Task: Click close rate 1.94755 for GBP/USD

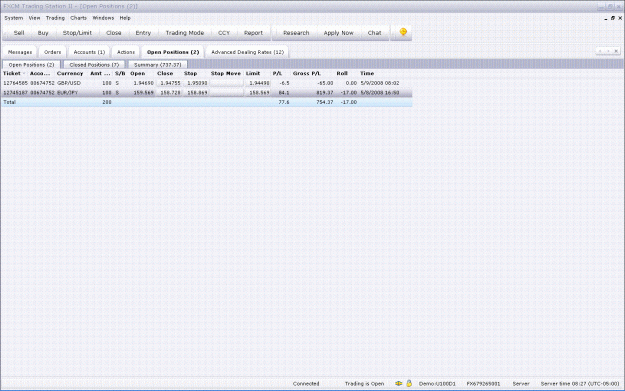Action: [170, 83]
